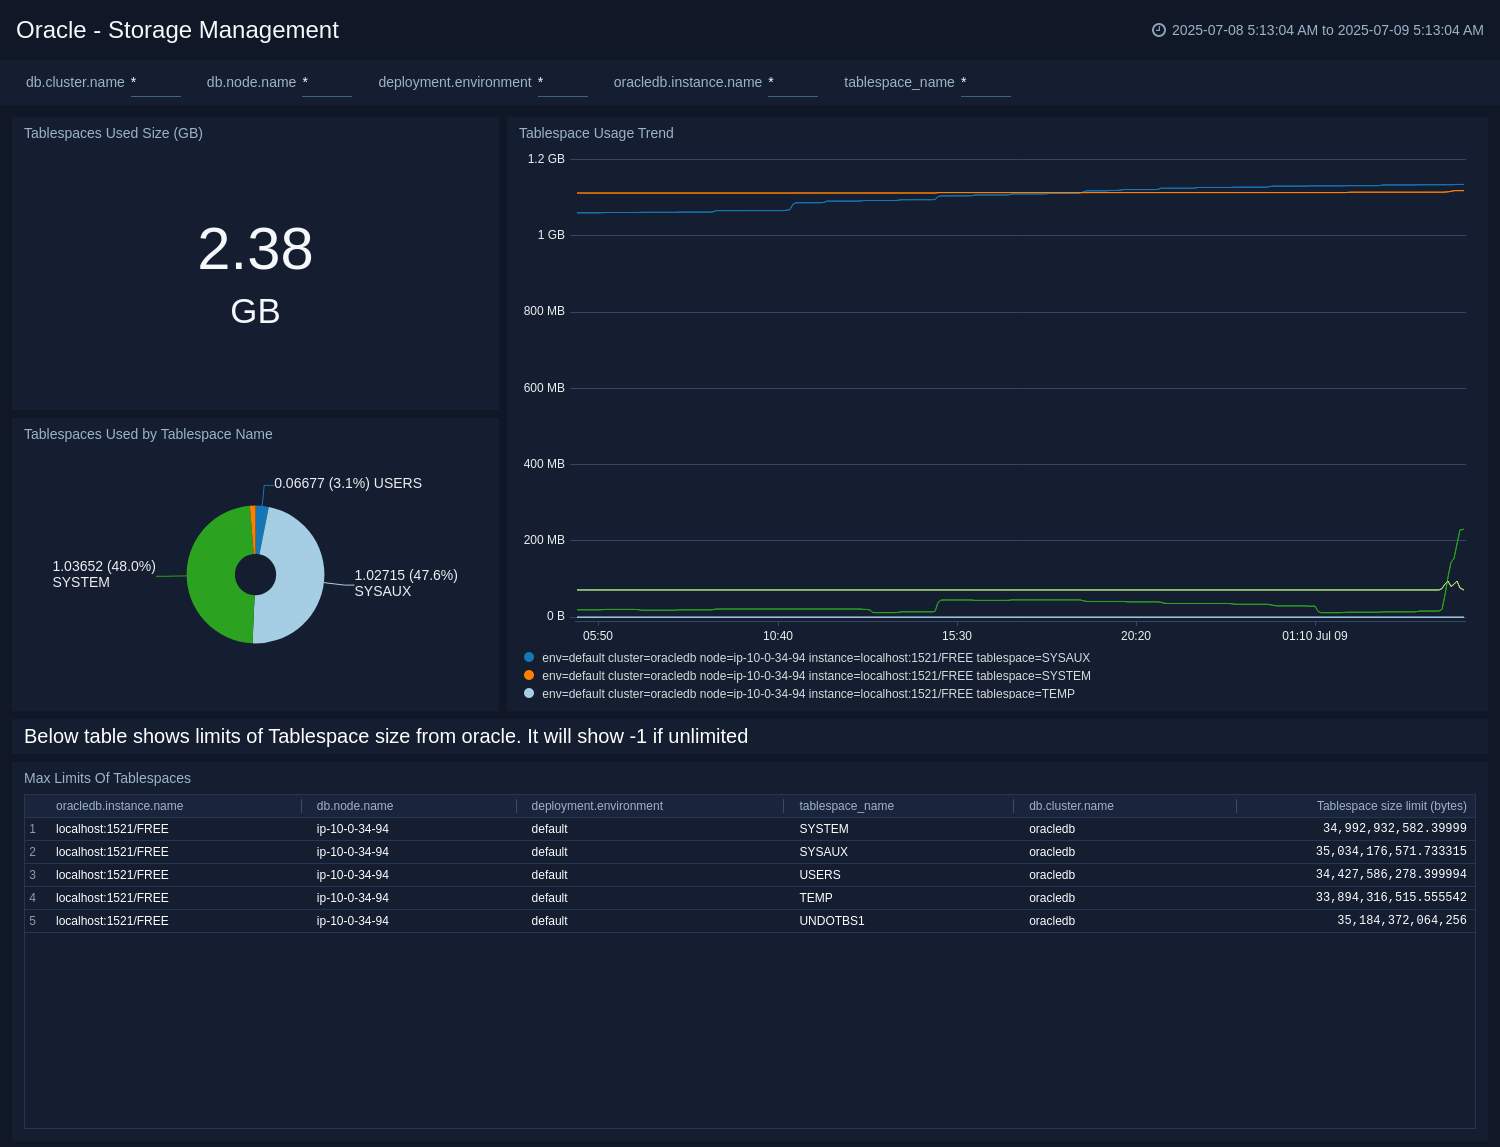
Task: Click the 1.2 GB axis label
Action: click(x=546, y=159)
